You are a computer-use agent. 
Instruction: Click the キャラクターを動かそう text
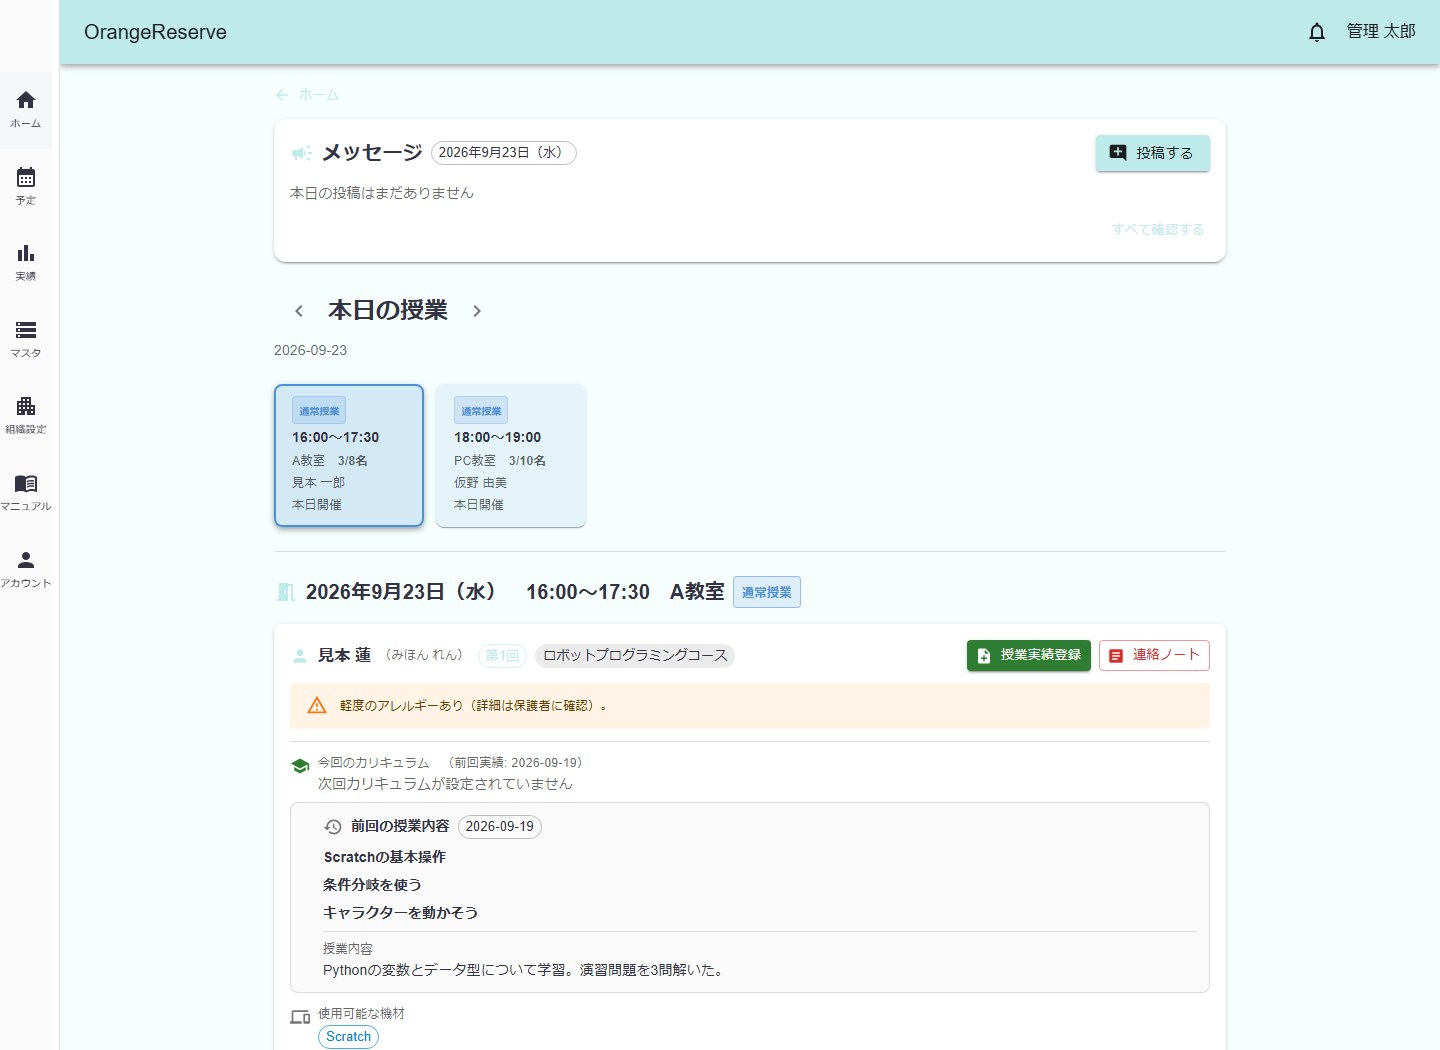[x=400, y=913]
